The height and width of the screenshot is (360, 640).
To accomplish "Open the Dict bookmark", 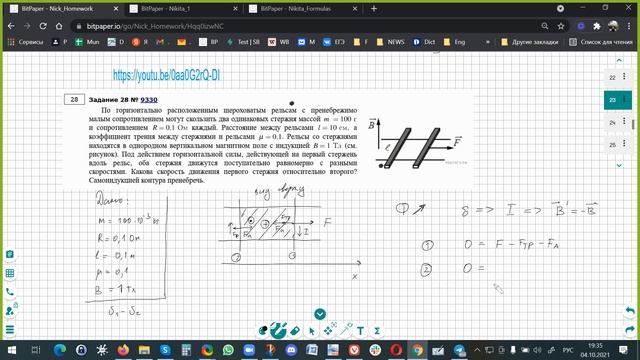I will pos(424,42).
